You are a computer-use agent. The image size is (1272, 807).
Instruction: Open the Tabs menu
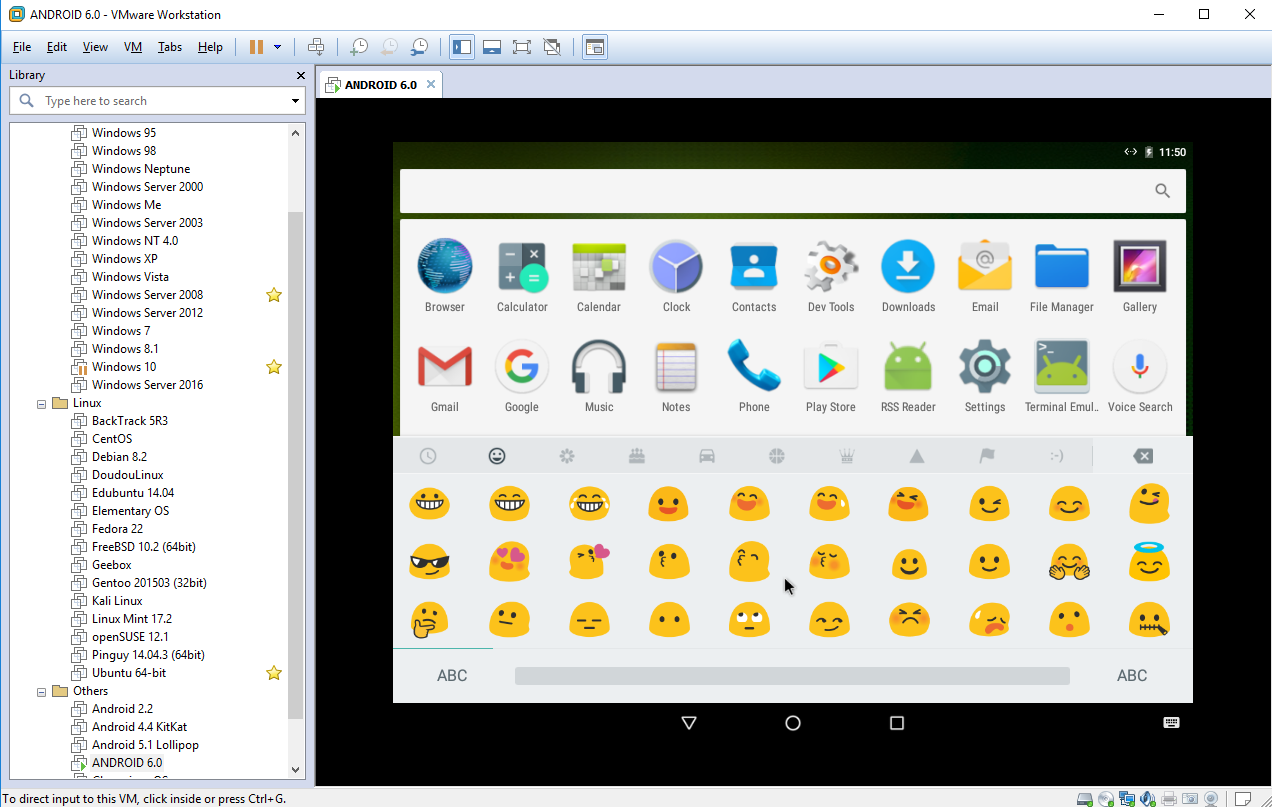click(170, 47)
